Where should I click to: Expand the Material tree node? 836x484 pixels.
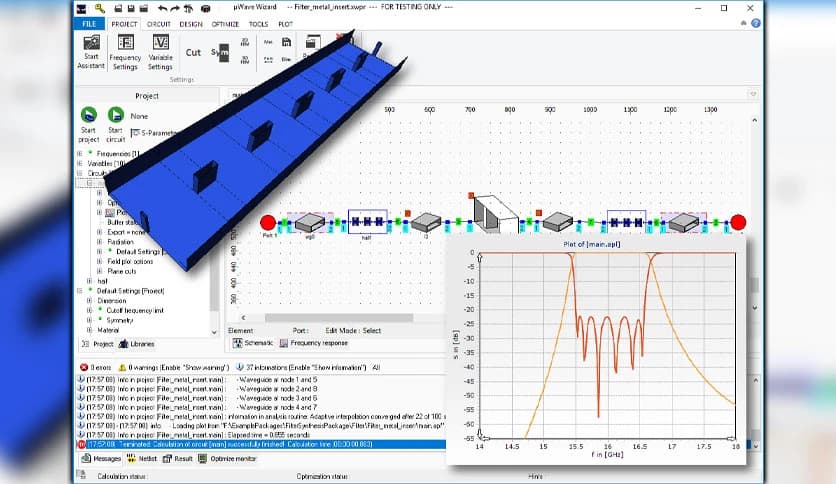coord(89,330)
